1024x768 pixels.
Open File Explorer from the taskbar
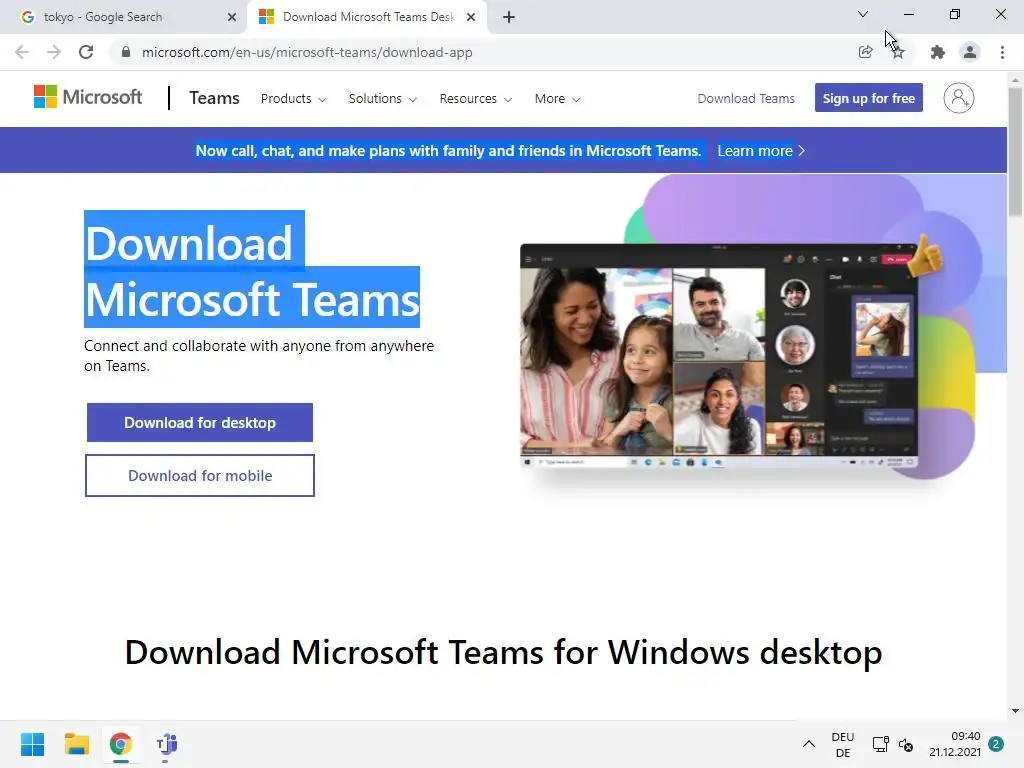click(x=76, y=744)
